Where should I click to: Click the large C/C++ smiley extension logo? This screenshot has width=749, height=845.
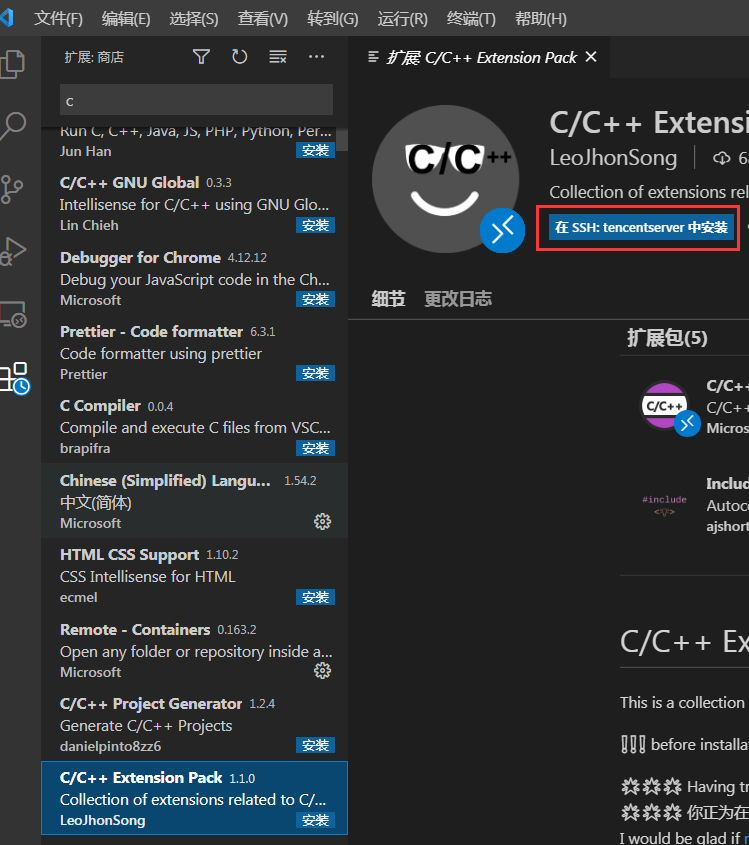tap(446, 179)
